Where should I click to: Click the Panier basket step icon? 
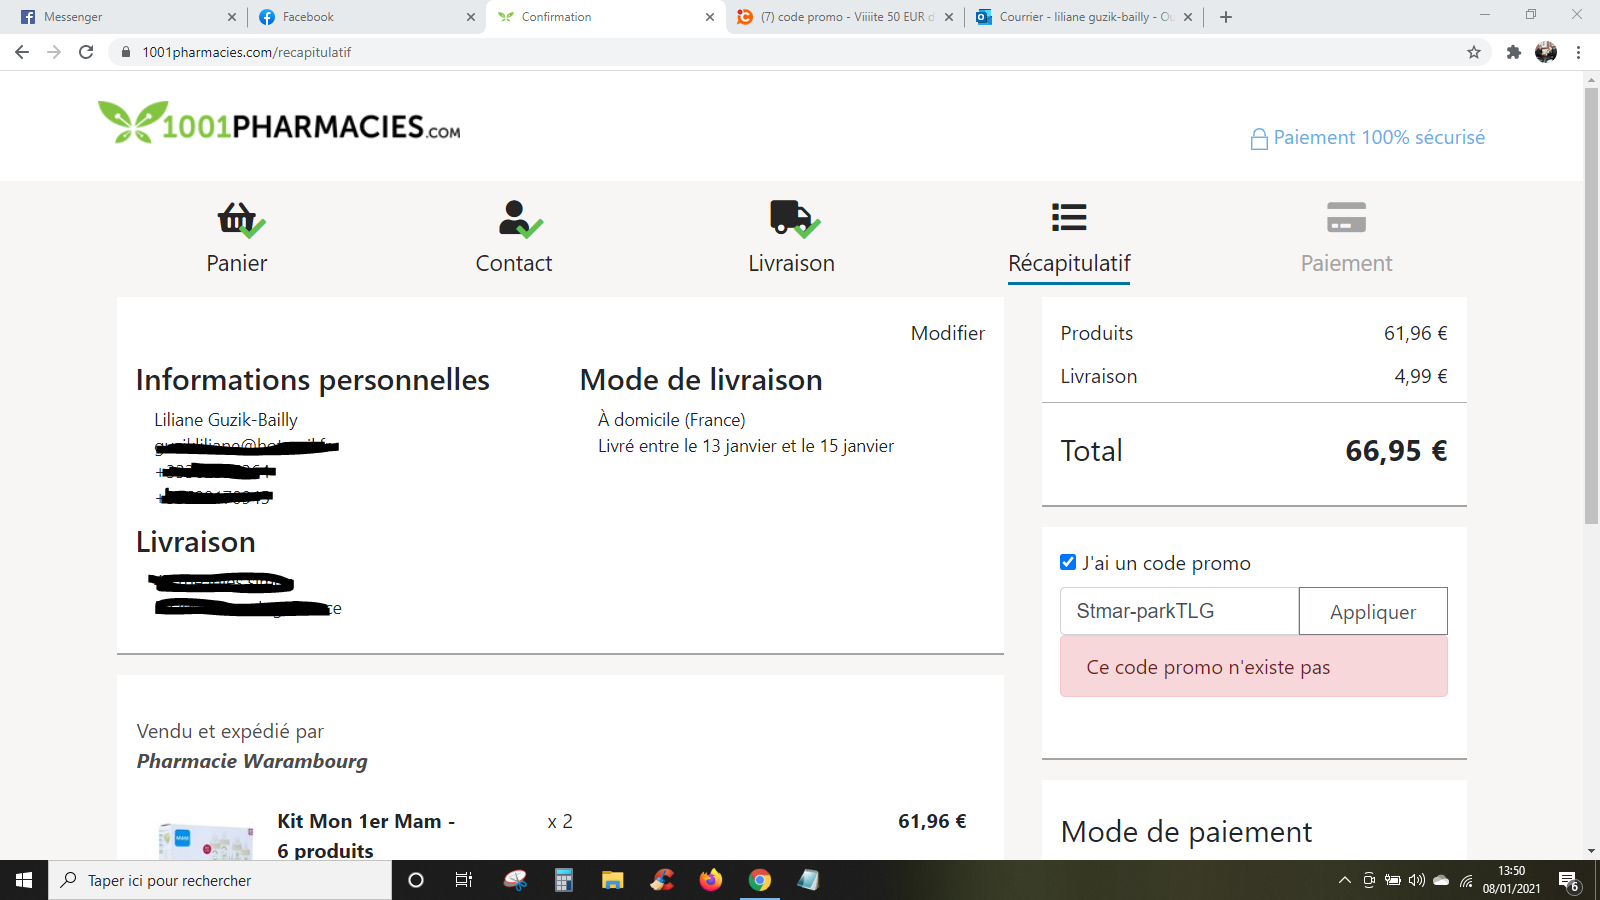pos(238,218)
